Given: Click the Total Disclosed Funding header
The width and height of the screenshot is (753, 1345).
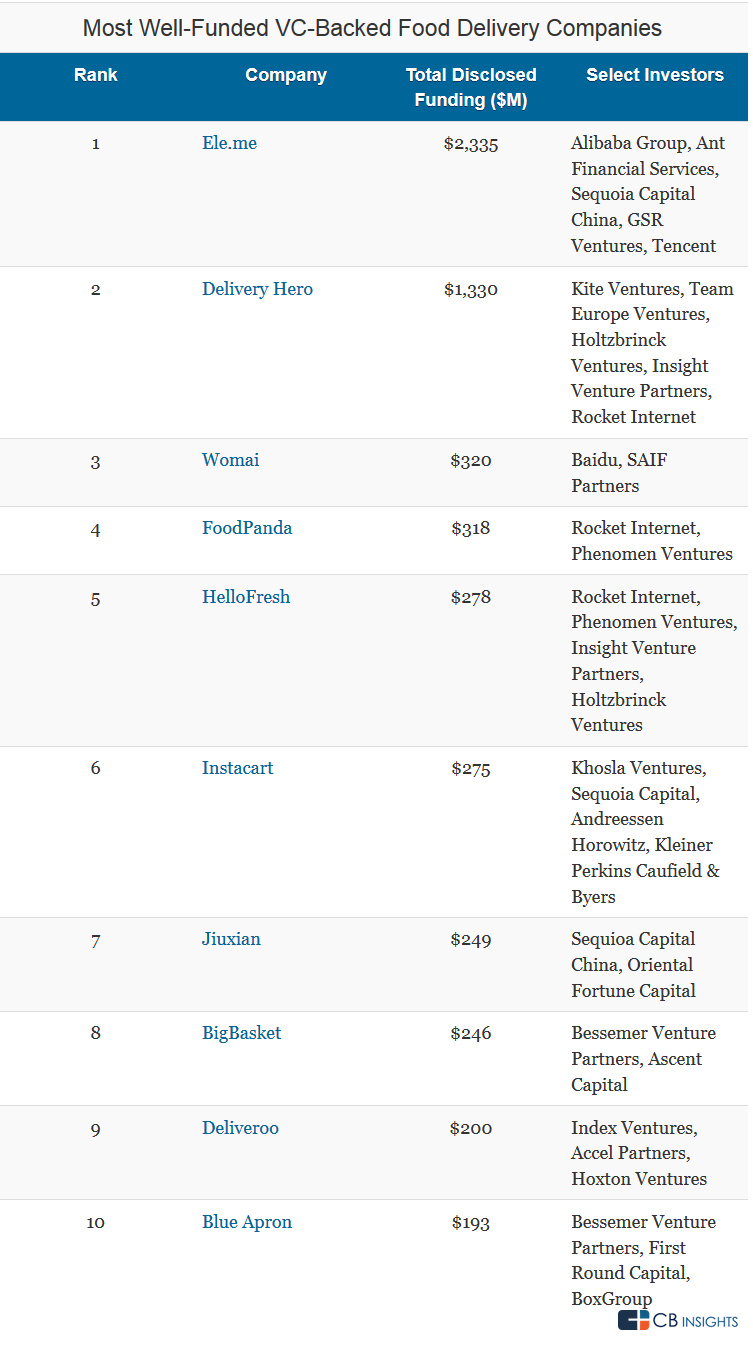Looking at the screenshot, I should coord(471,87).
